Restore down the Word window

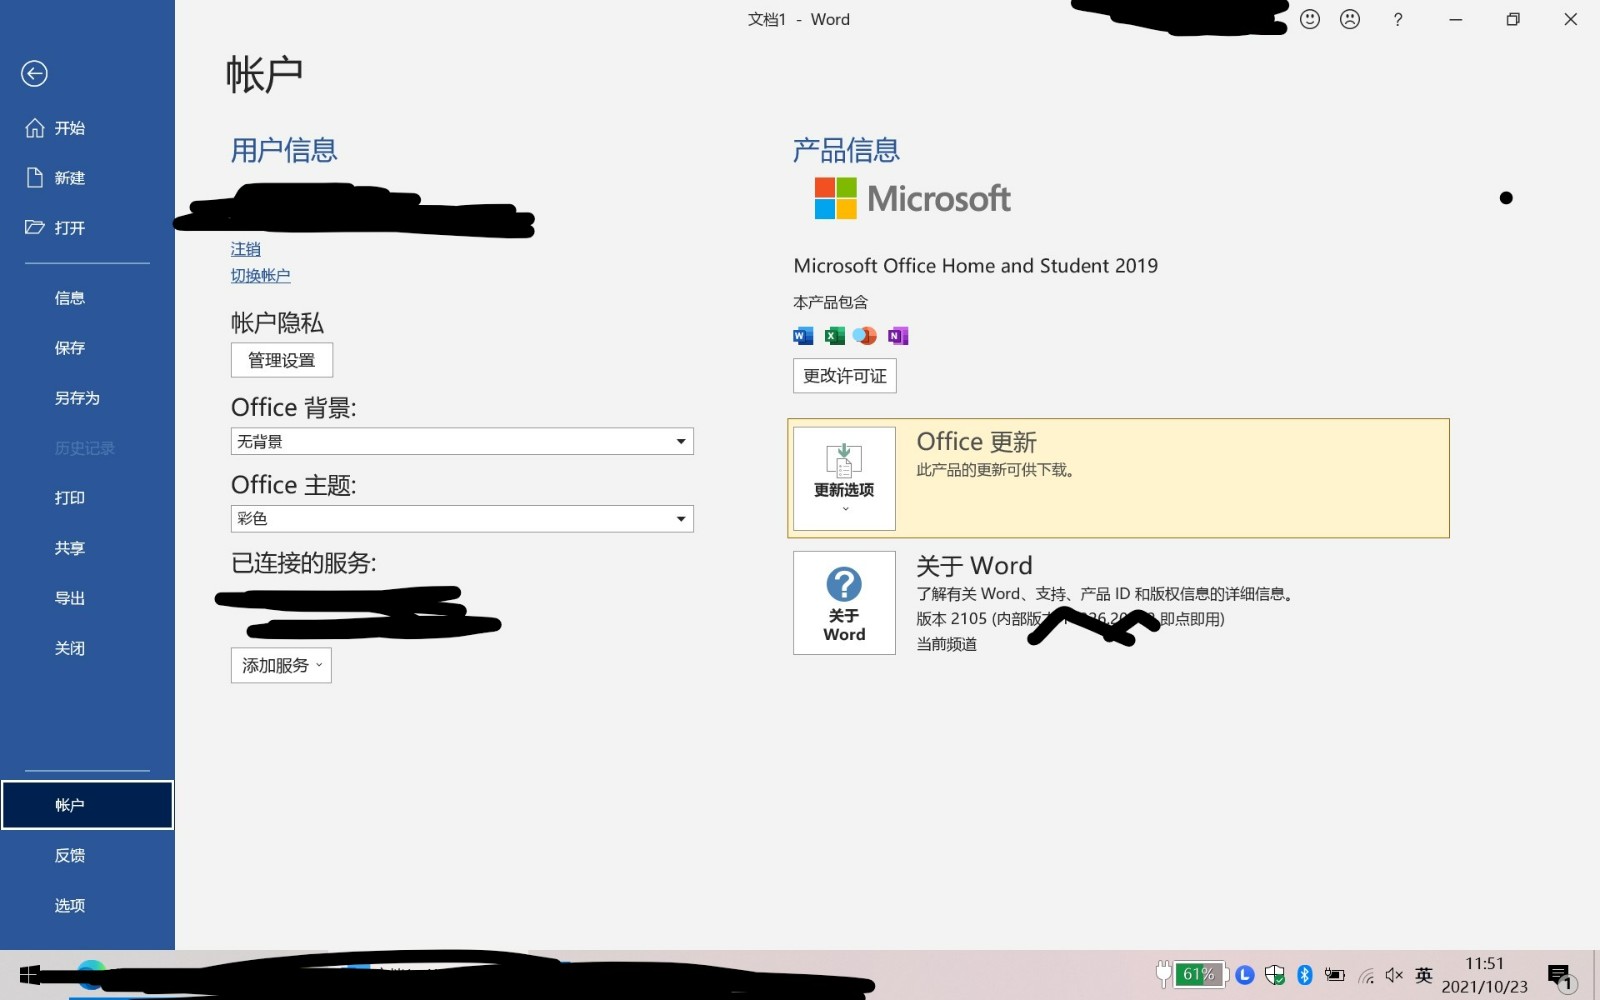(x=1513, y=19)
